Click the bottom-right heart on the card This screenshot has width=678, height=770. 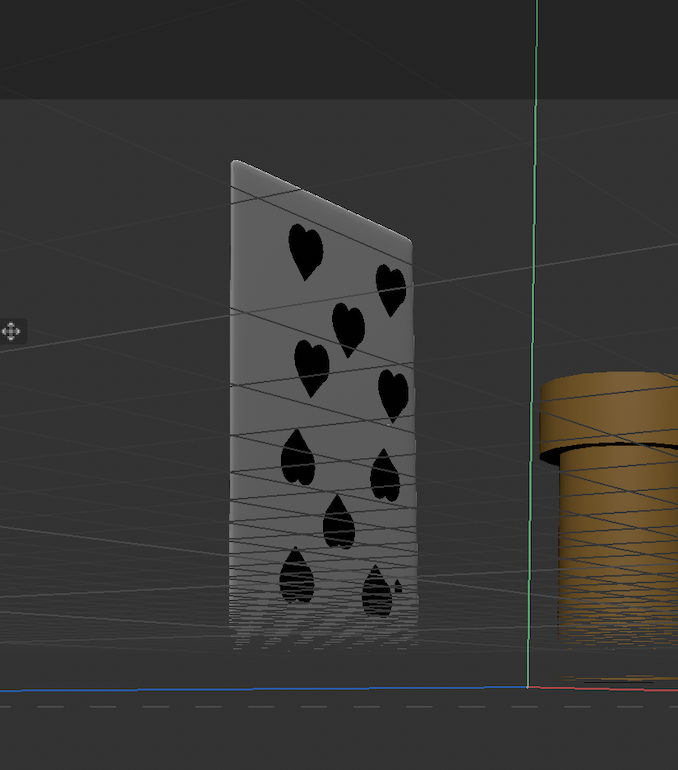pyautogui.click(x=376, y=591)
